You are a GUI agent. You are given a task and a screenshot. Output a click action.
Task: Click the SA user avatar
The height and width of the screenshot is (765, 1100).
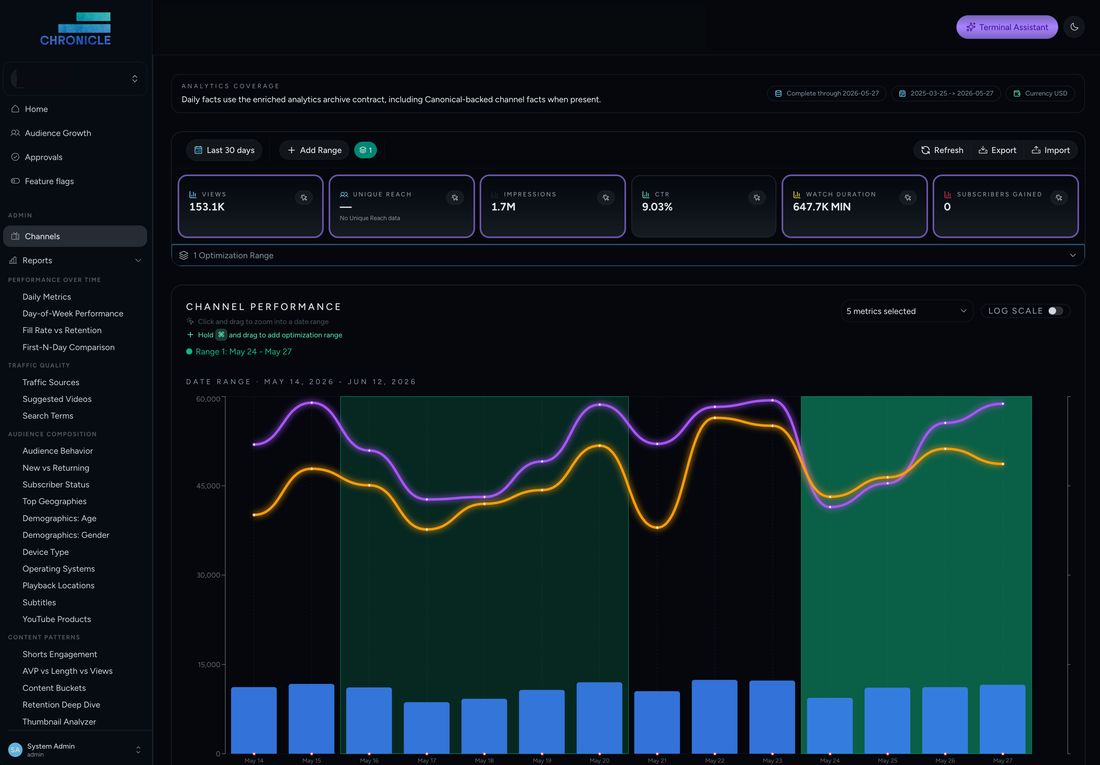pyautogui.click(x=15, y=750)
